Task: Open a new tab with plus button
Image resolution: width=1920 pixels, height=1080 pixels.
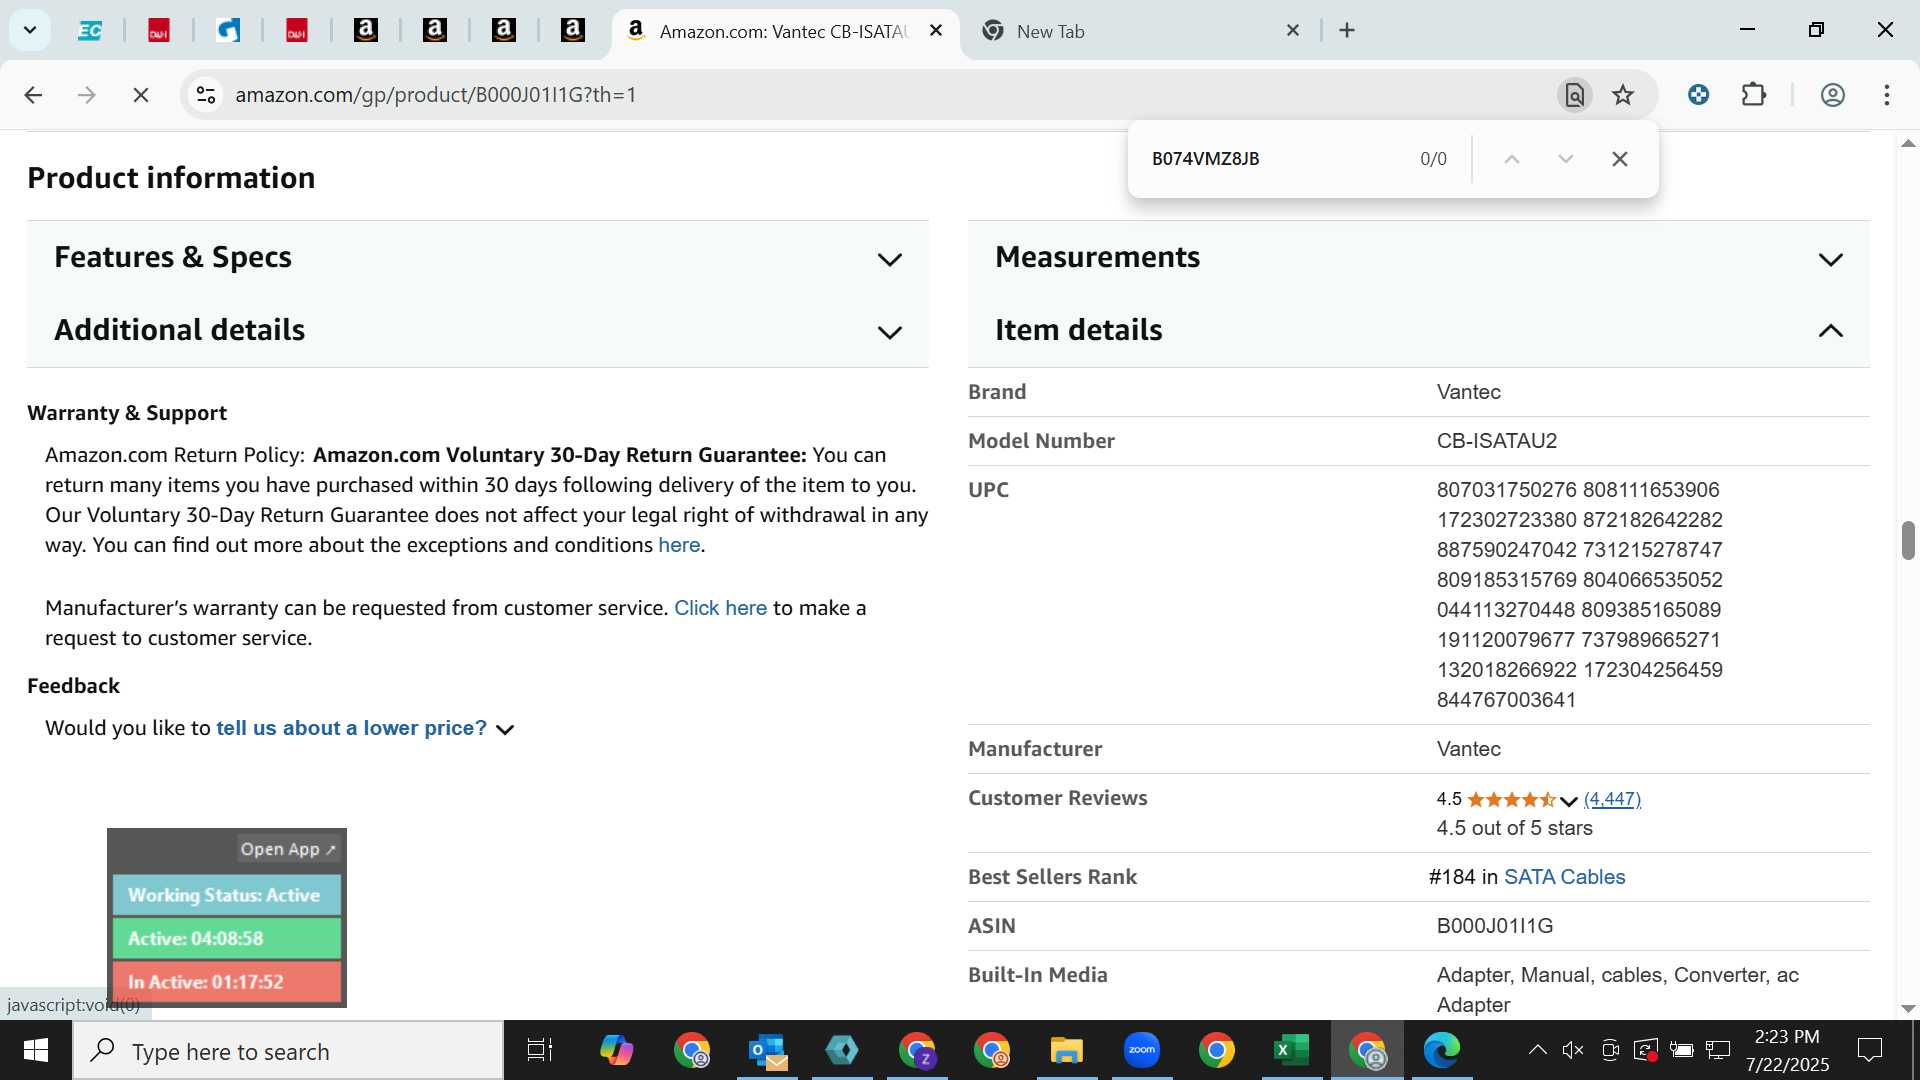Action: coord(1347,30)
